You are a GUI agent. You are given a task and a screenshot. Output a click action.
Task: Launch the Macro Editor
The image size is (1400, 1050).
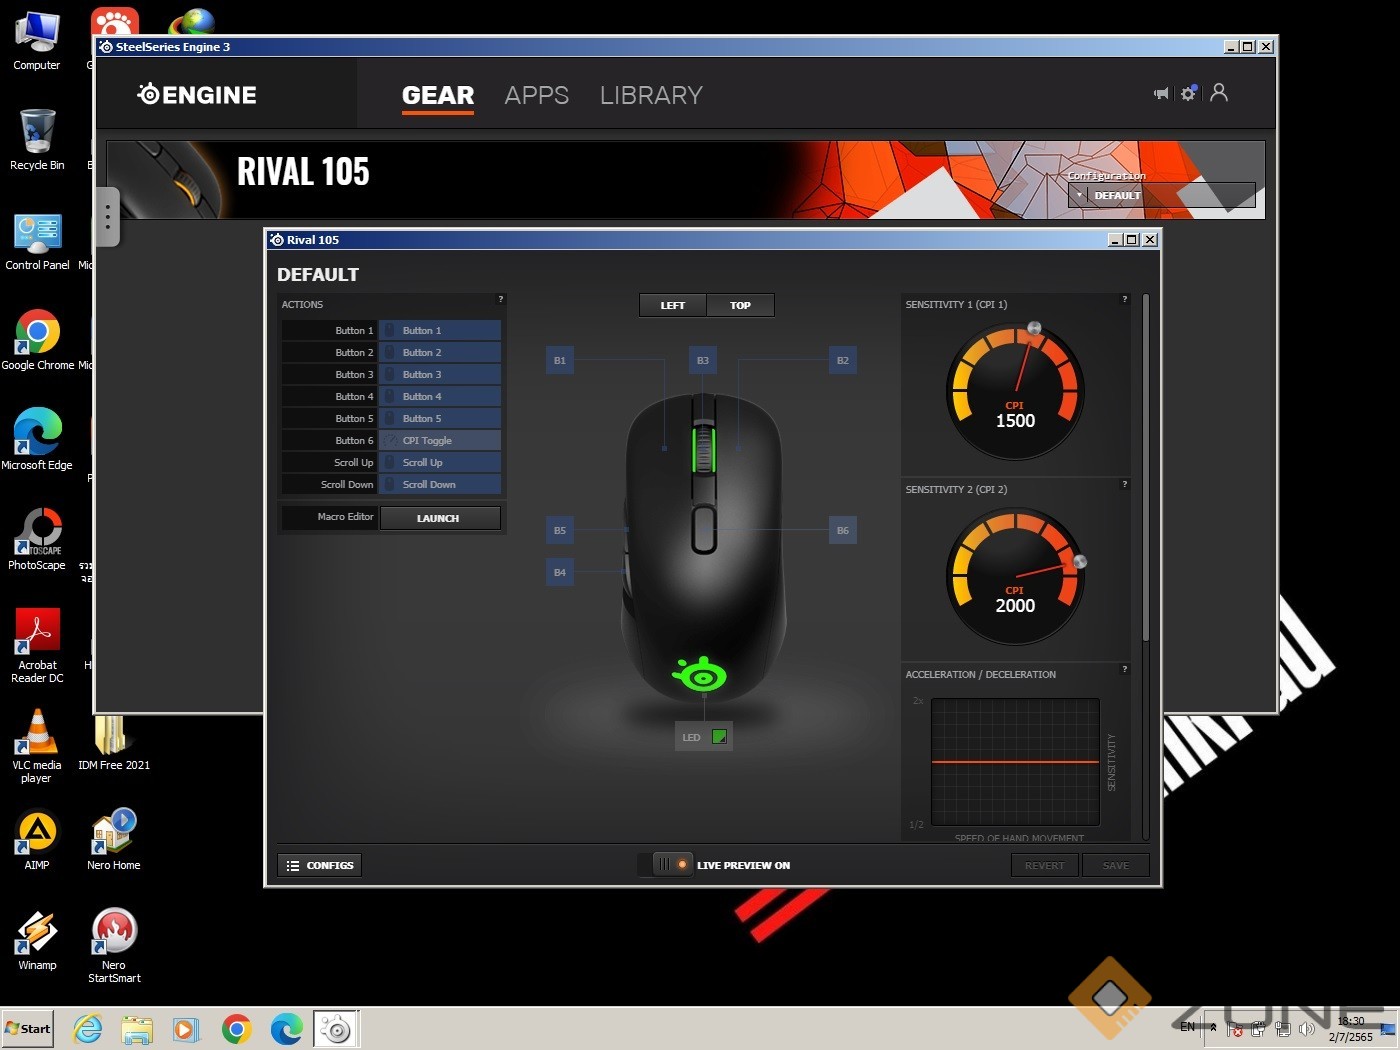(440, 518)
